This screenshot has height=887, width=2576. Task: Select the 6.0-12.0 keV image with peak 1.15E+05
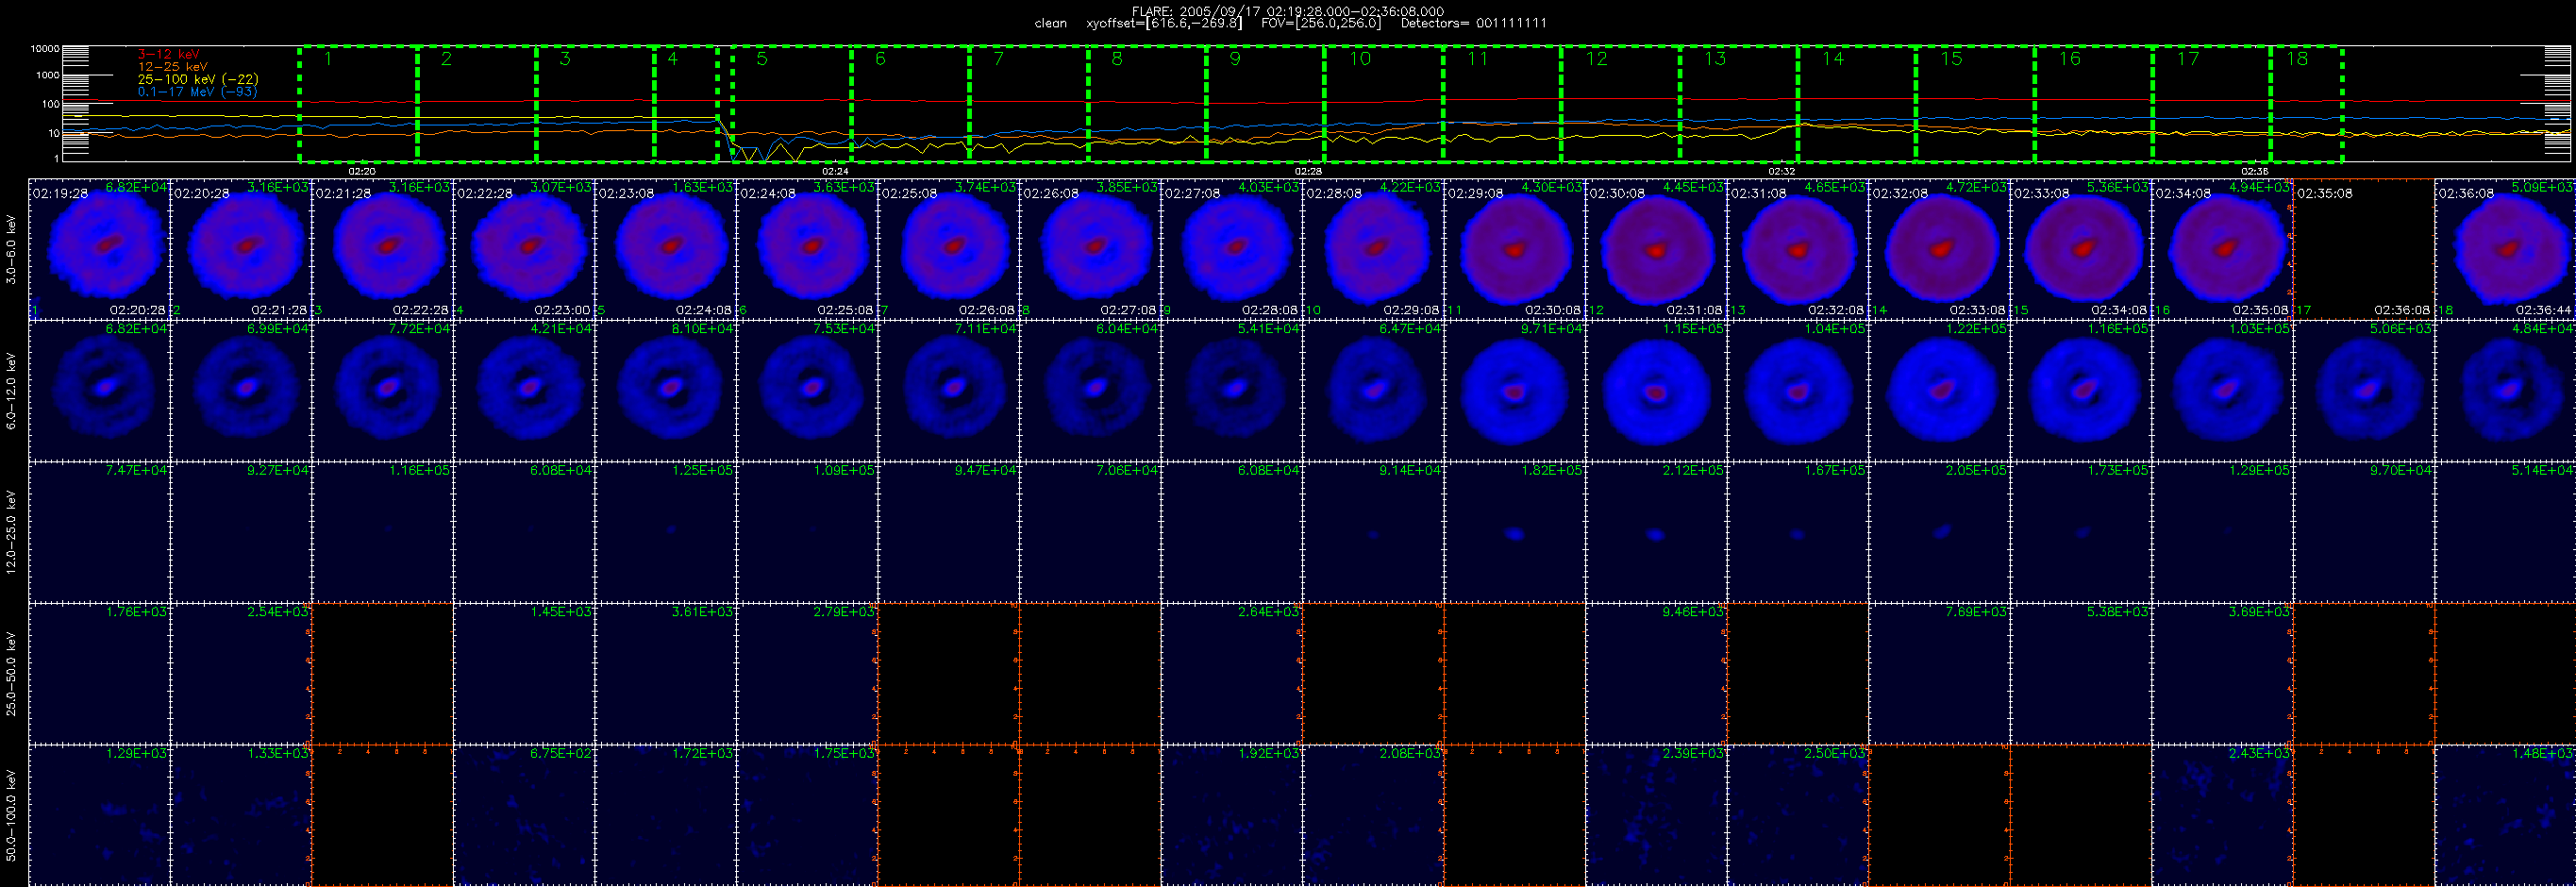1656,391
